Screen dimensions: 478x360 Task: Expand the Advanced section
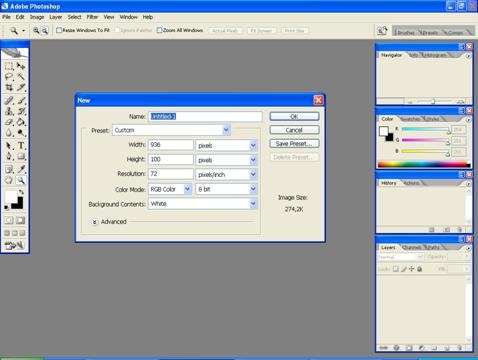[x=95, y=222]
